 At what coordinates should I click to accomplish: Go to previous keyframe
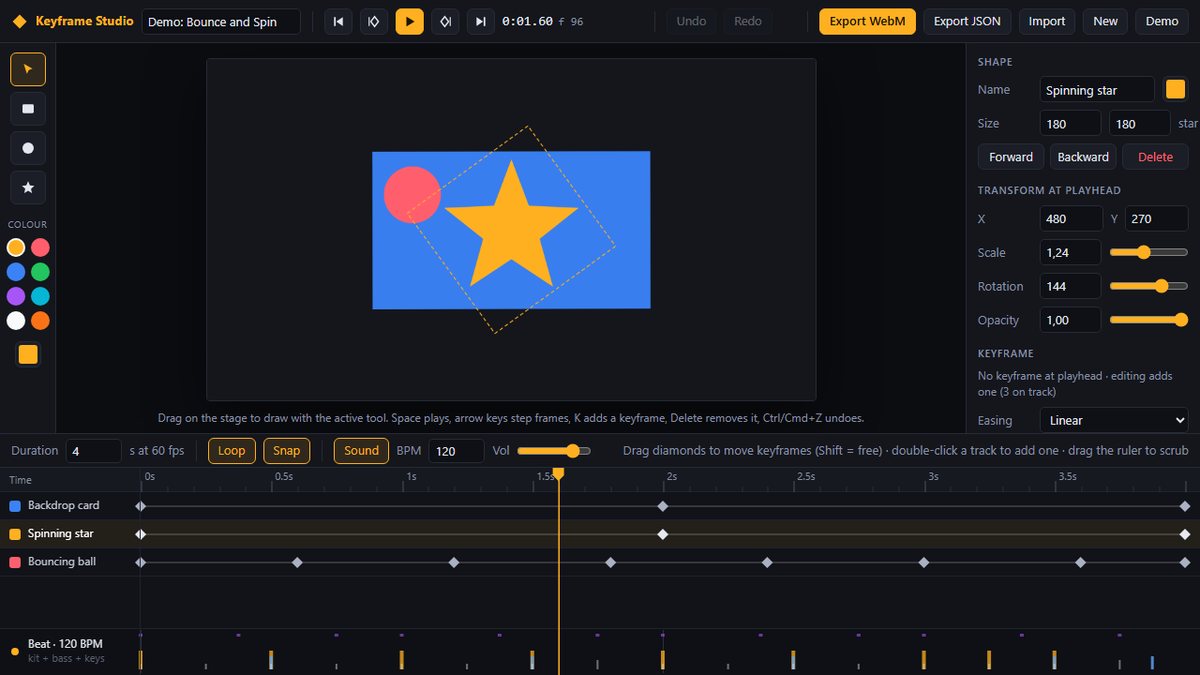click(x=374, y=21)
